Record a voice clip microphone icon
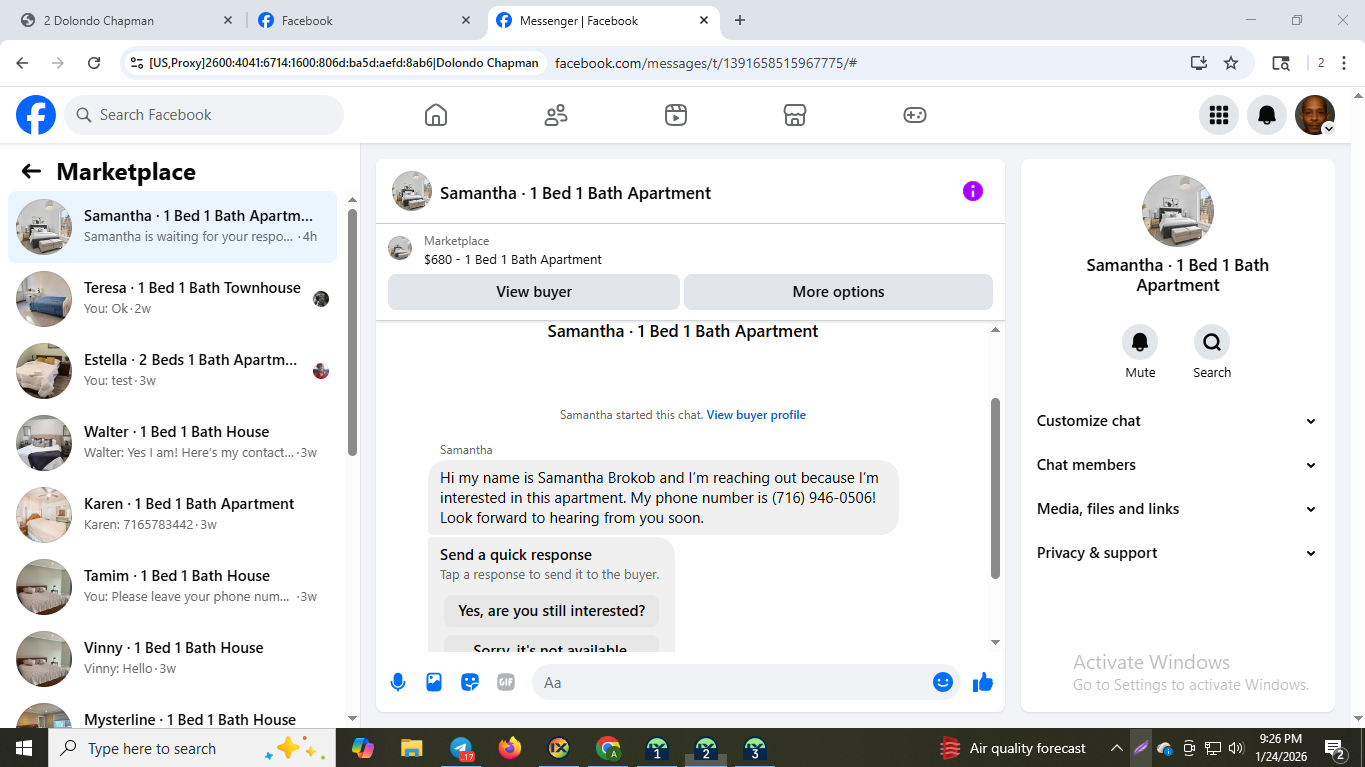 (x=398, y=682)
